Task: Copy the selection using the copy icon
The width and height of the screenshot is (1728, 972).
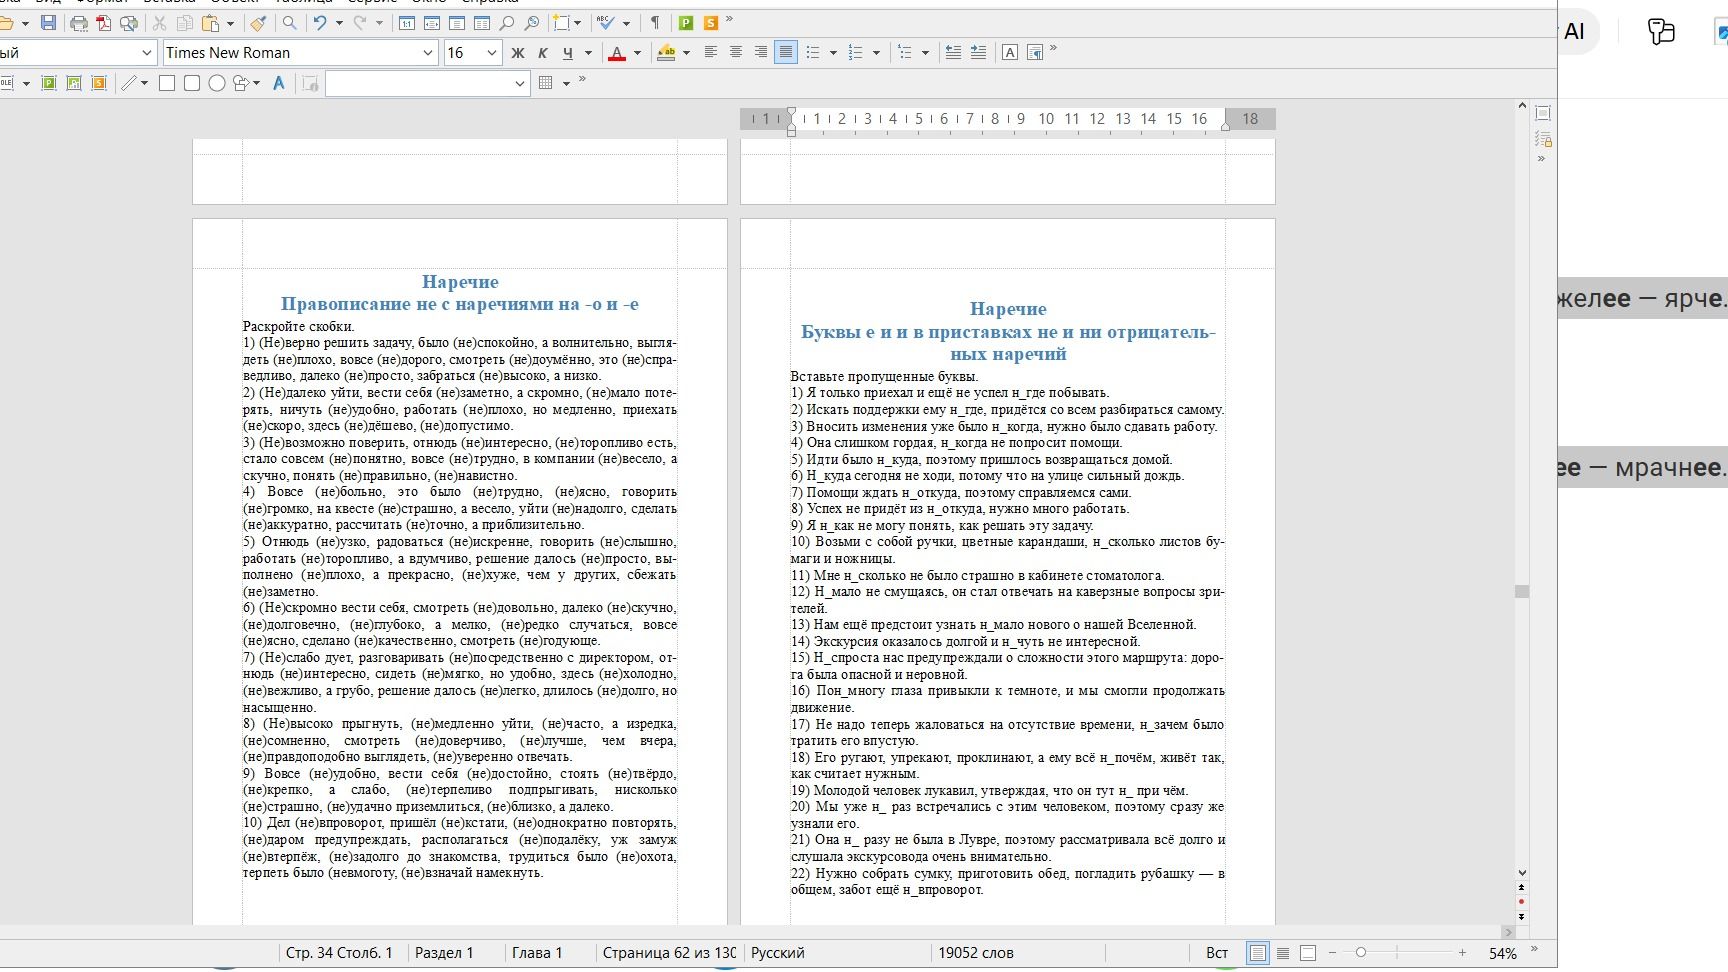Action: pos(185,23)
